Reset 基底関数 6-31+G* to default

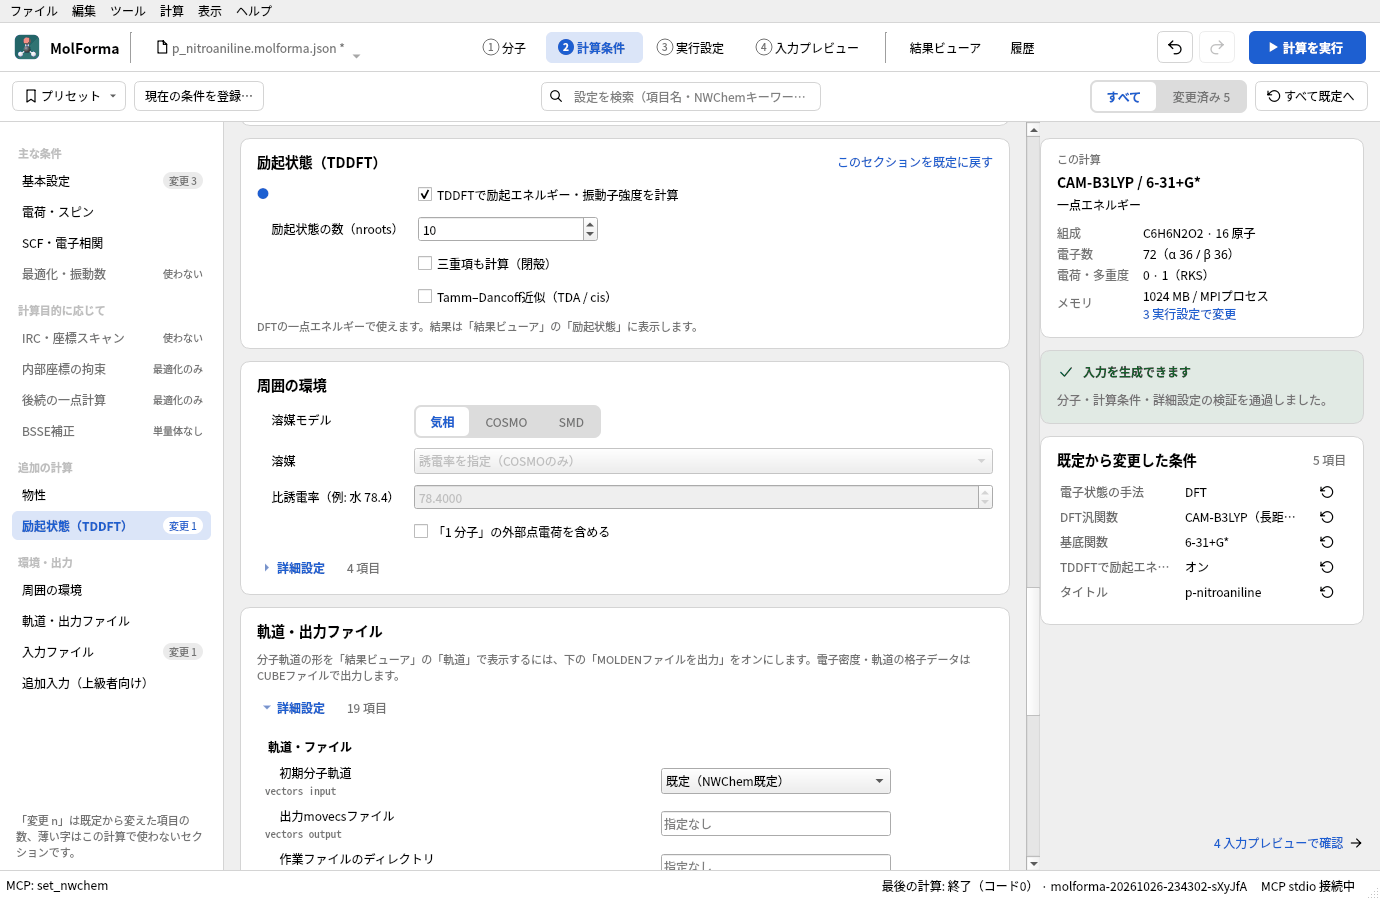[1327, 542]
